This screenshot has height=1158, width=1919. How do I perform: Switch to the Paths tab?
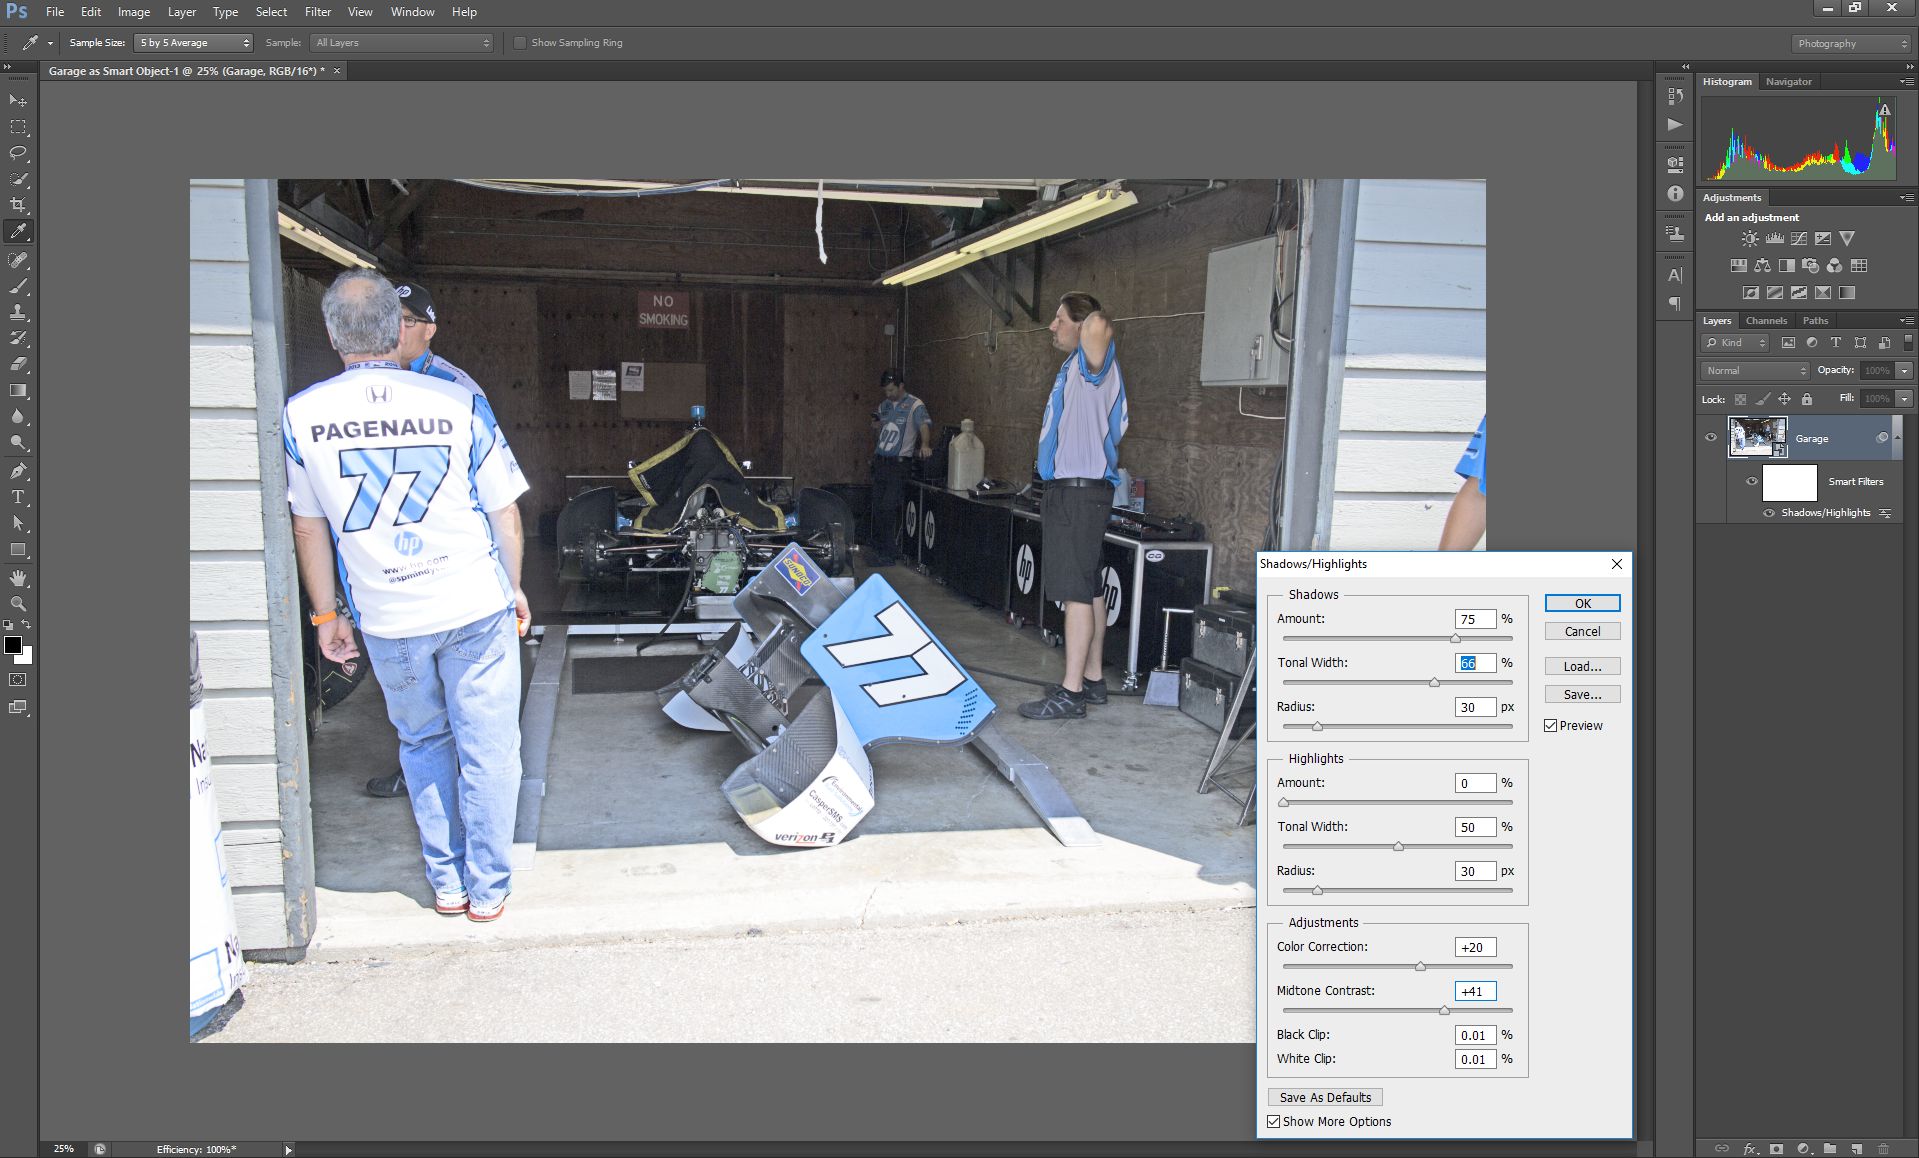[x=1815, y=321]
